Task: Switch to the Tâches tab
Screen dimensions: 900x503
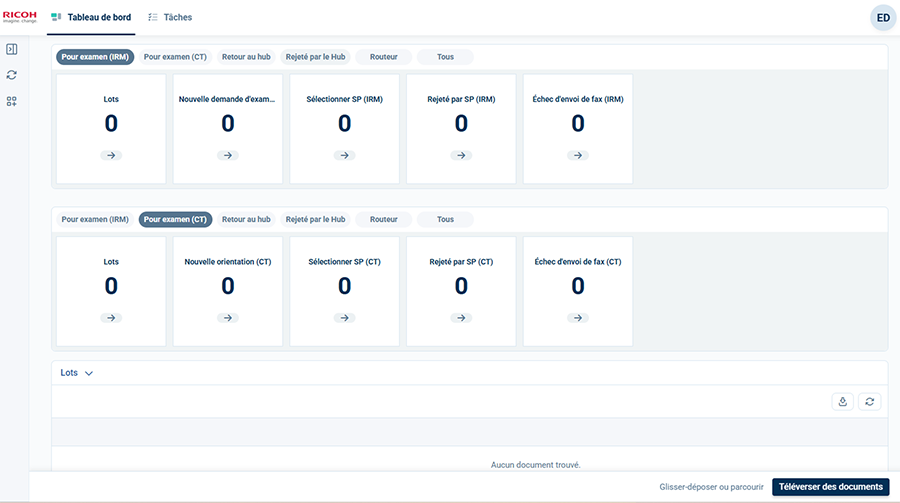Action: click(170, 17)
